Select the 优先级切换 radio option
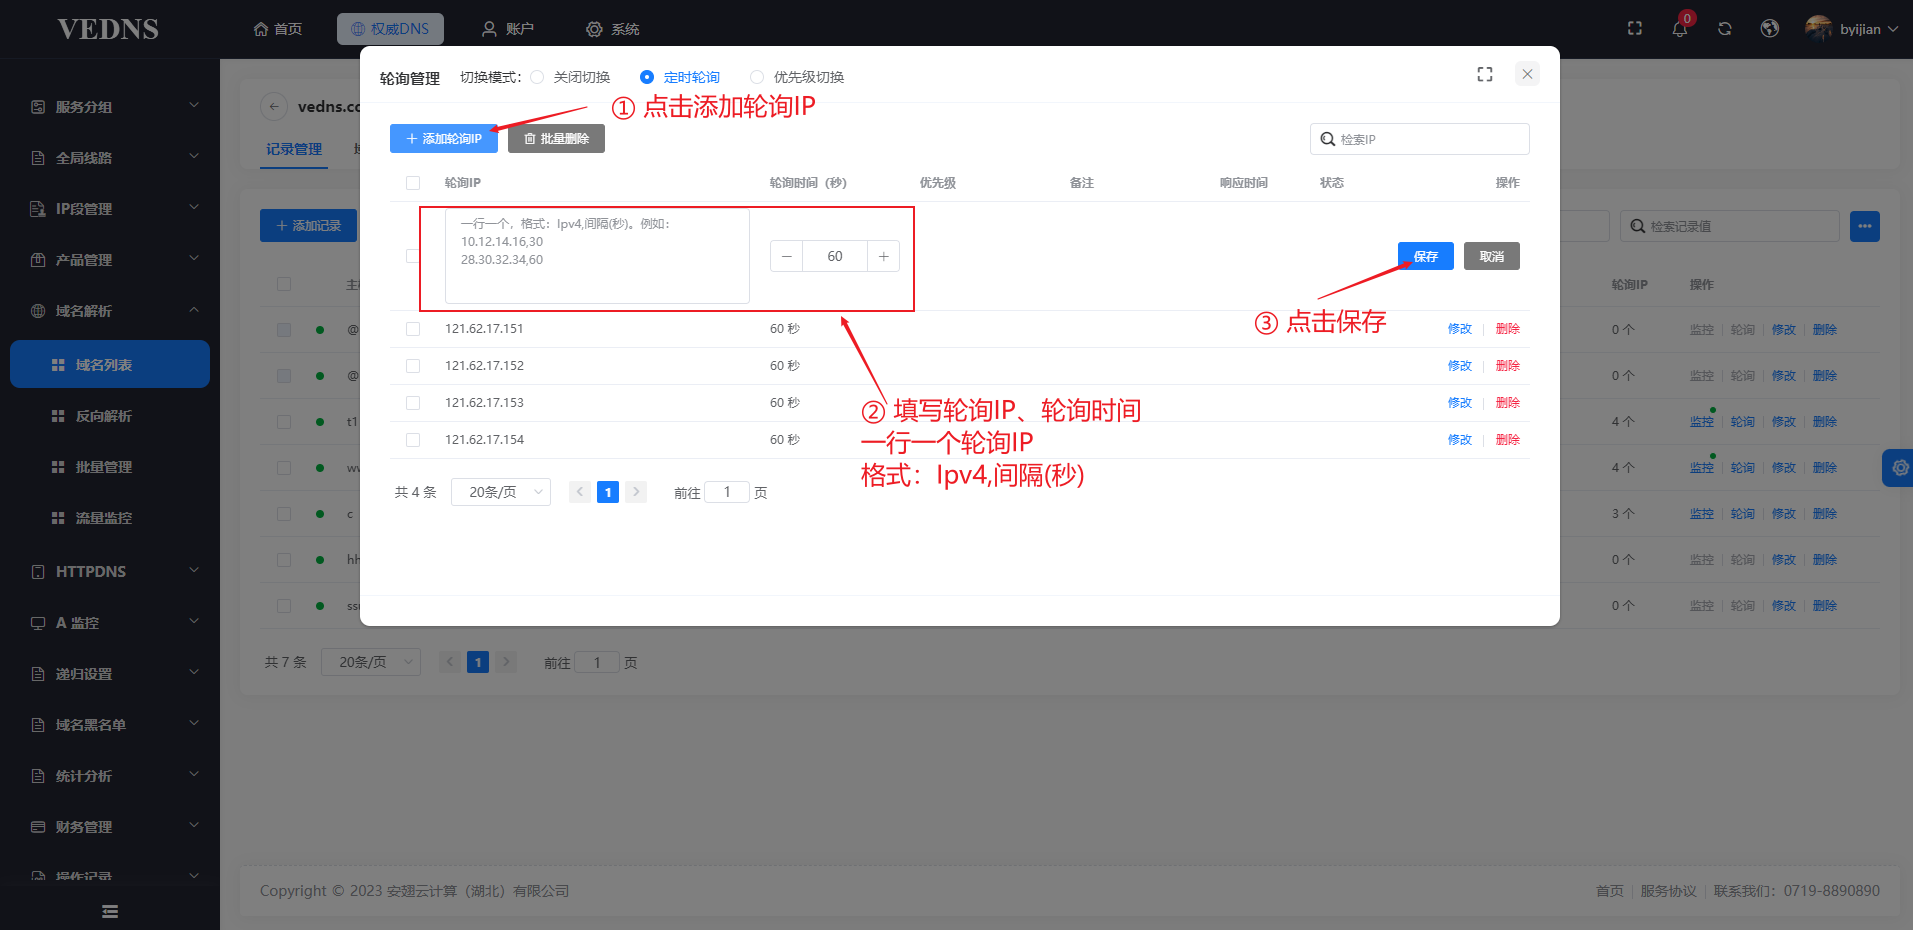Viewport: 1913px width, 930px height. (757, 77)
